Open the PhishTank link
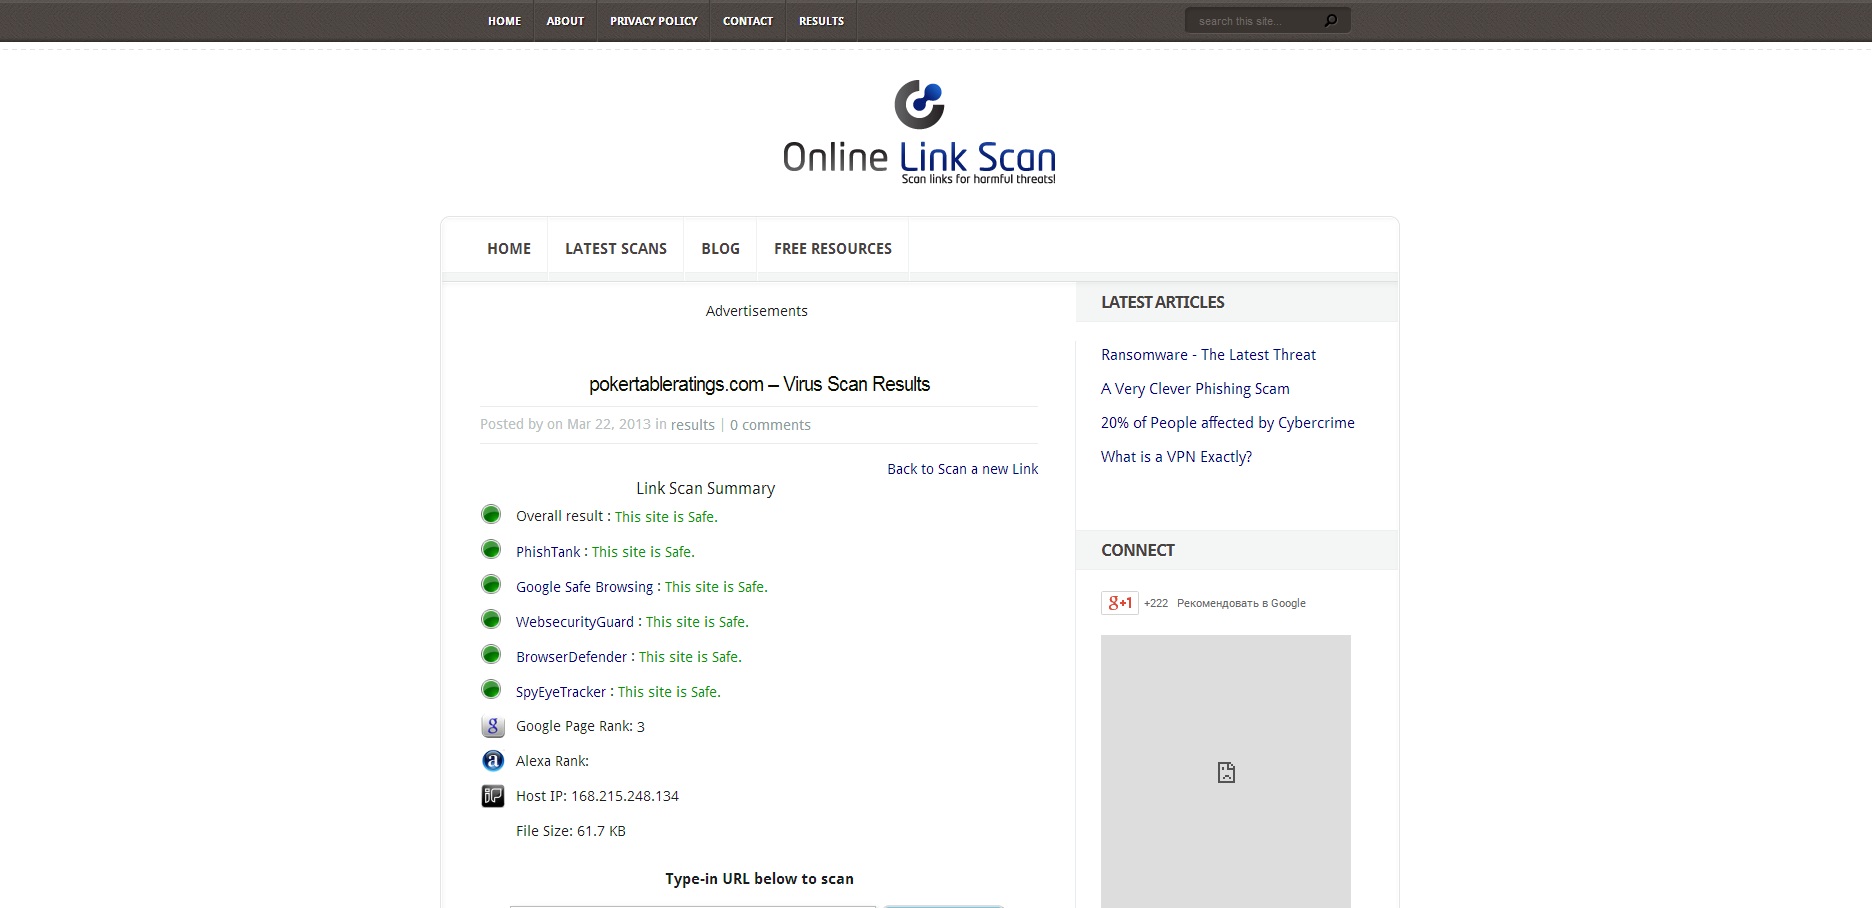This screenshot has height=908, width=1872. click(548, 552)
